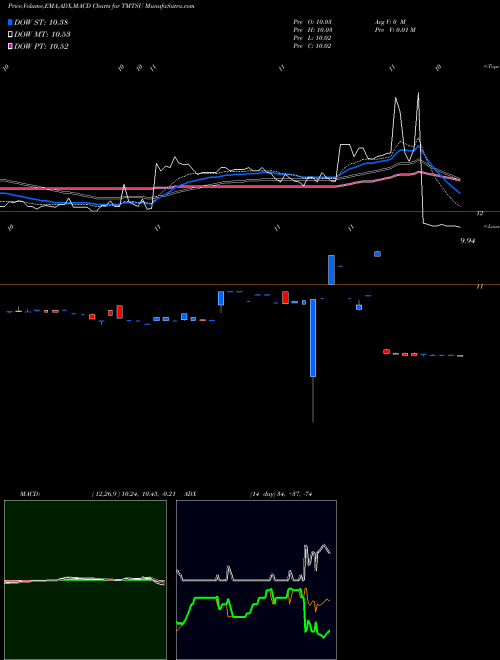
Task: Click the blue DOW ST legend swatch
Action: click(x=10, y=22)
